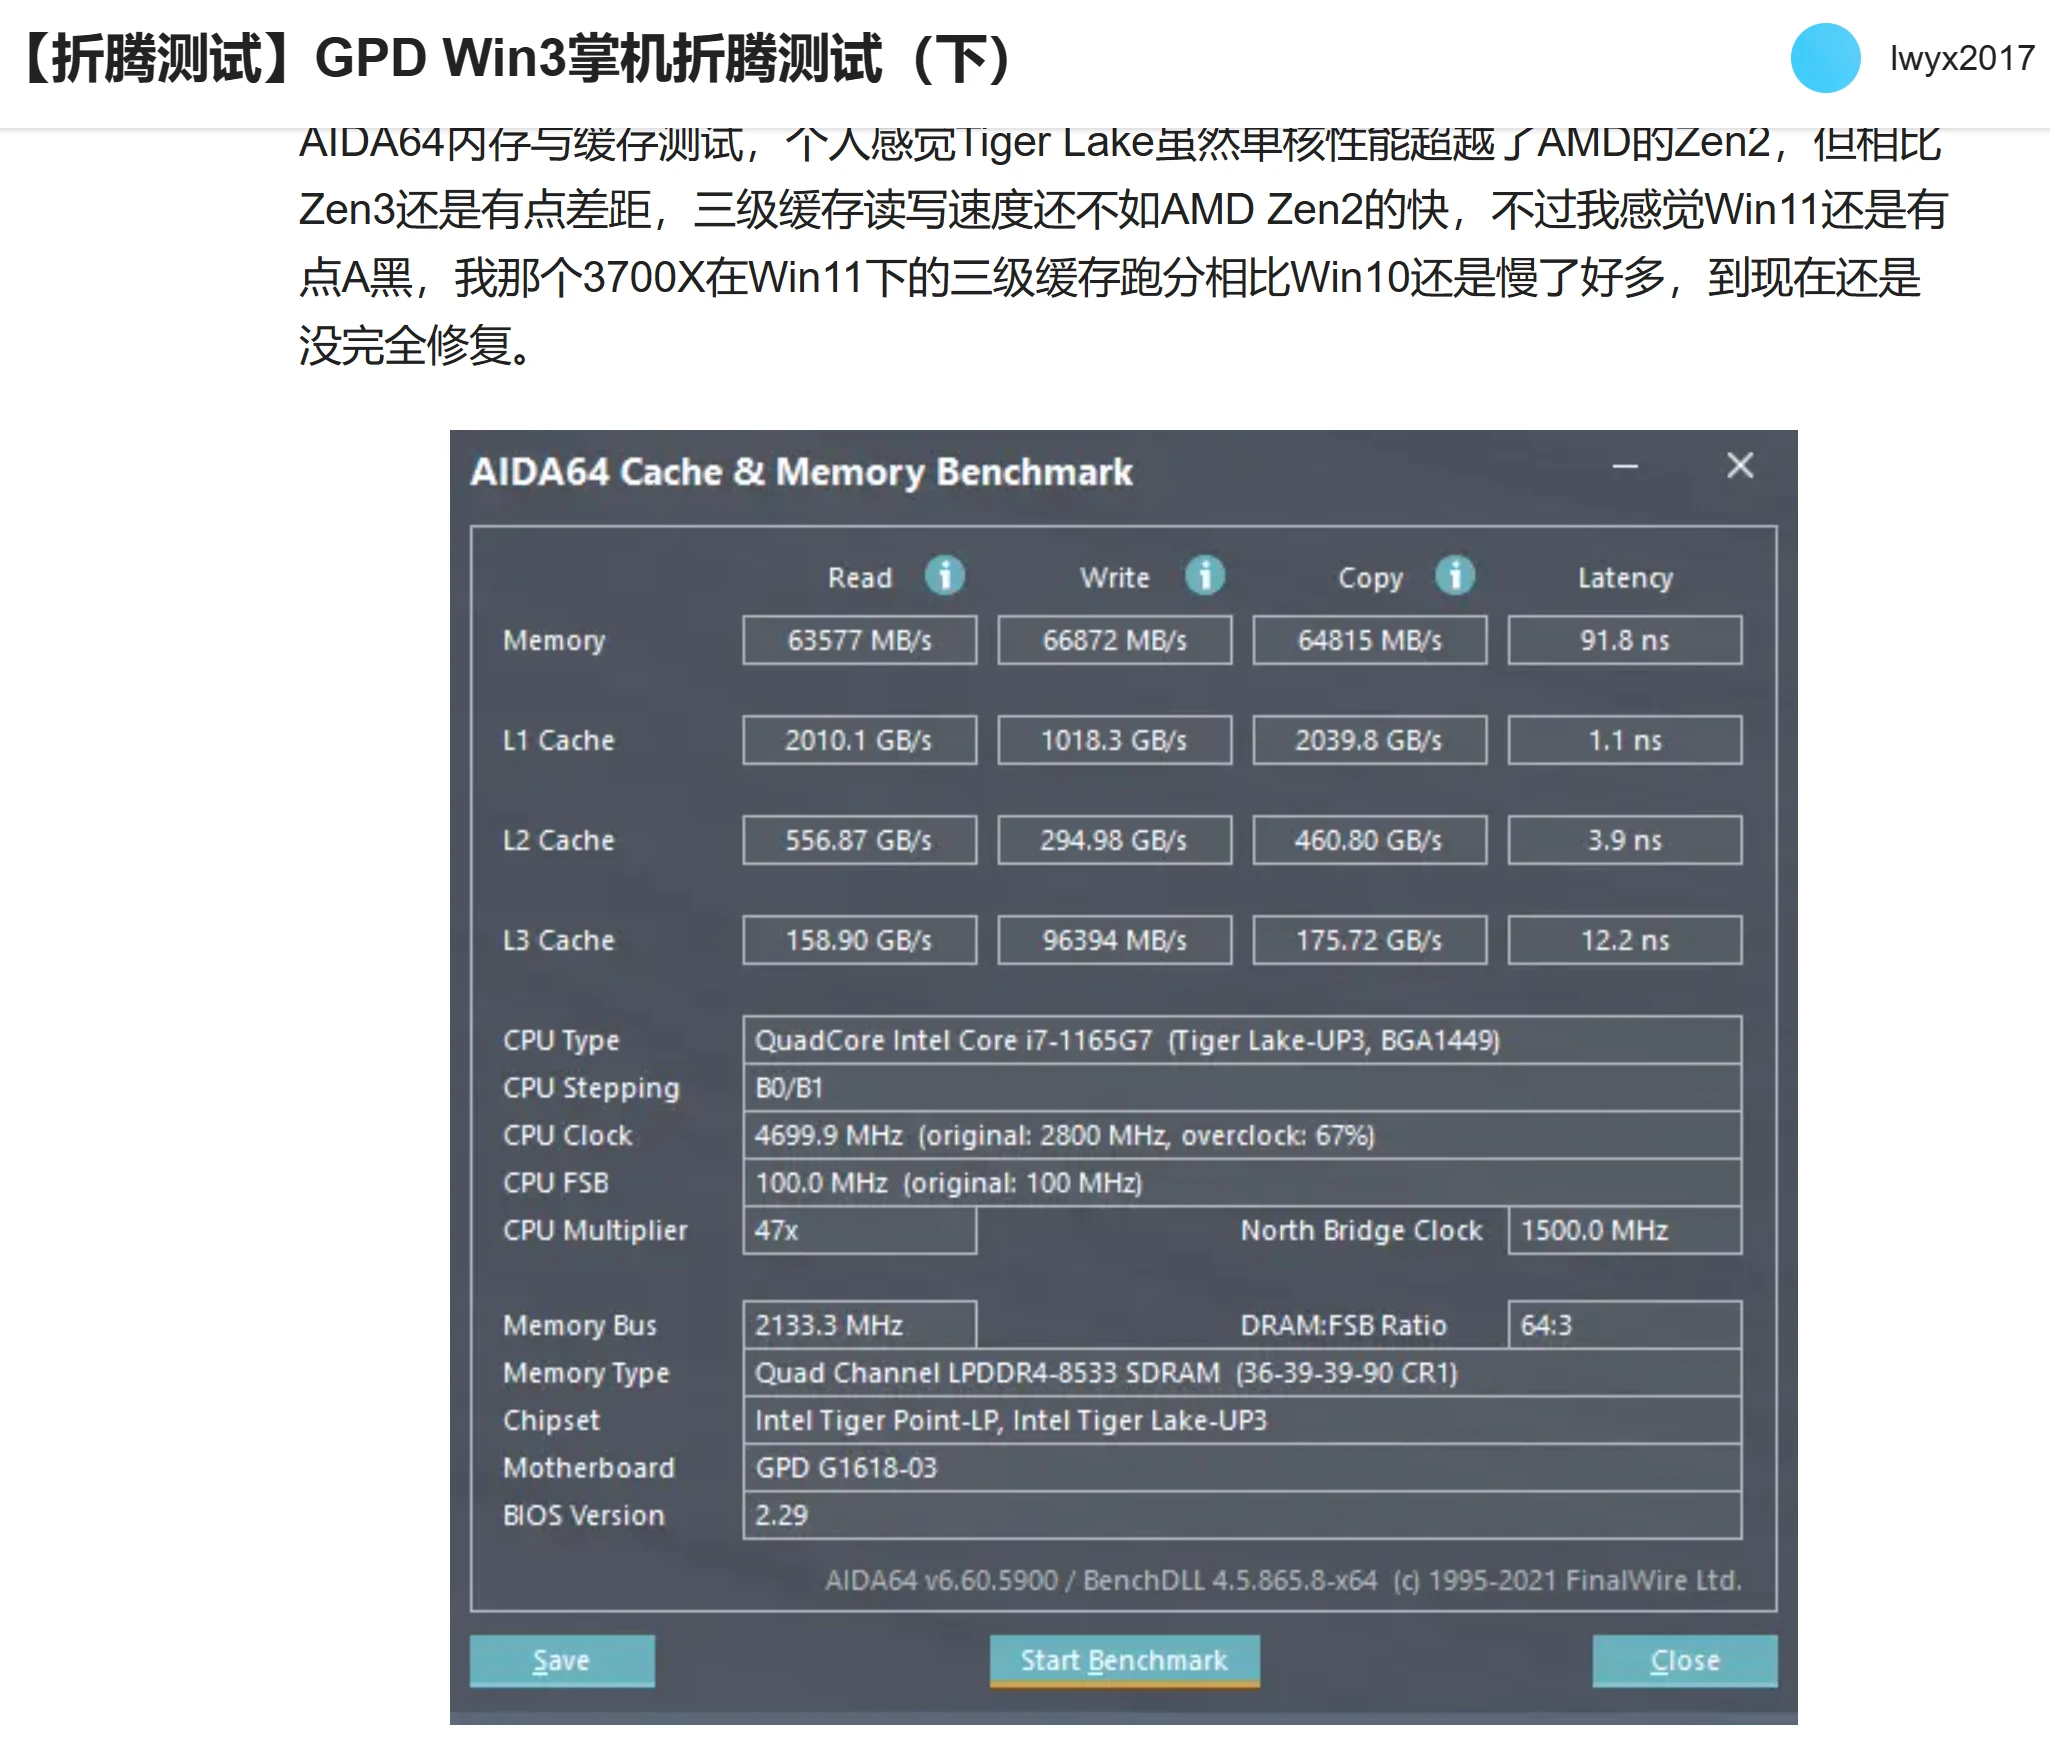Viewport: 2050px width, 1745px height.
Task: Click the AIDA64 Cache & Memory Benchmark title
Action: point(801,471)
